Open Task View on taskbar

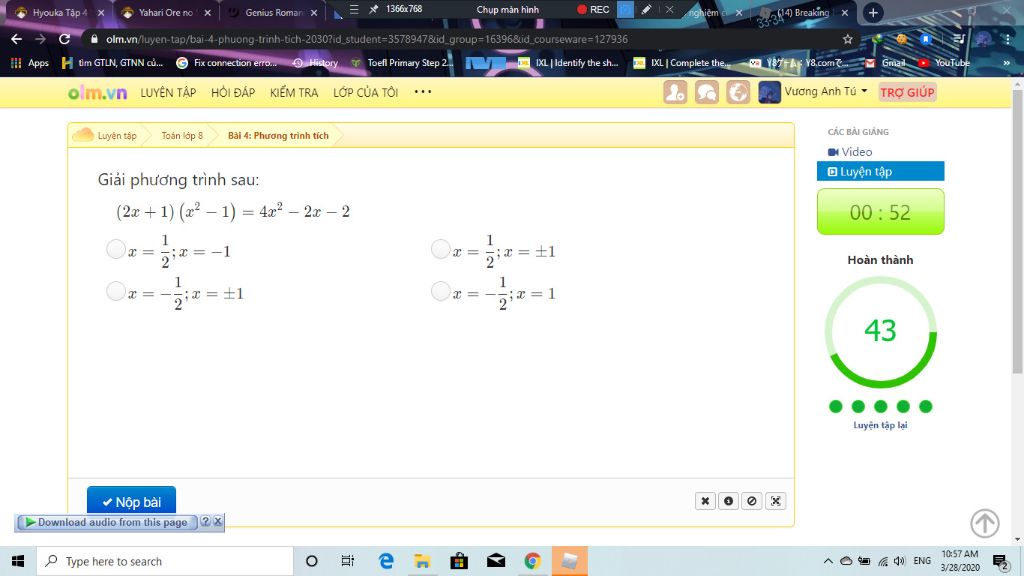click(347, 561)
